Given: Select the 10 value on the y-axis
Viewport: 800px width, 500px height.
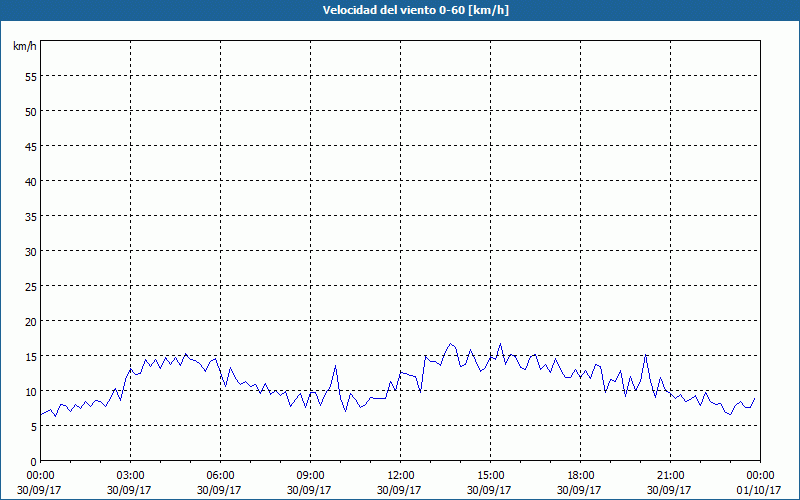Looking at the screenshot, I should [31, 391].
